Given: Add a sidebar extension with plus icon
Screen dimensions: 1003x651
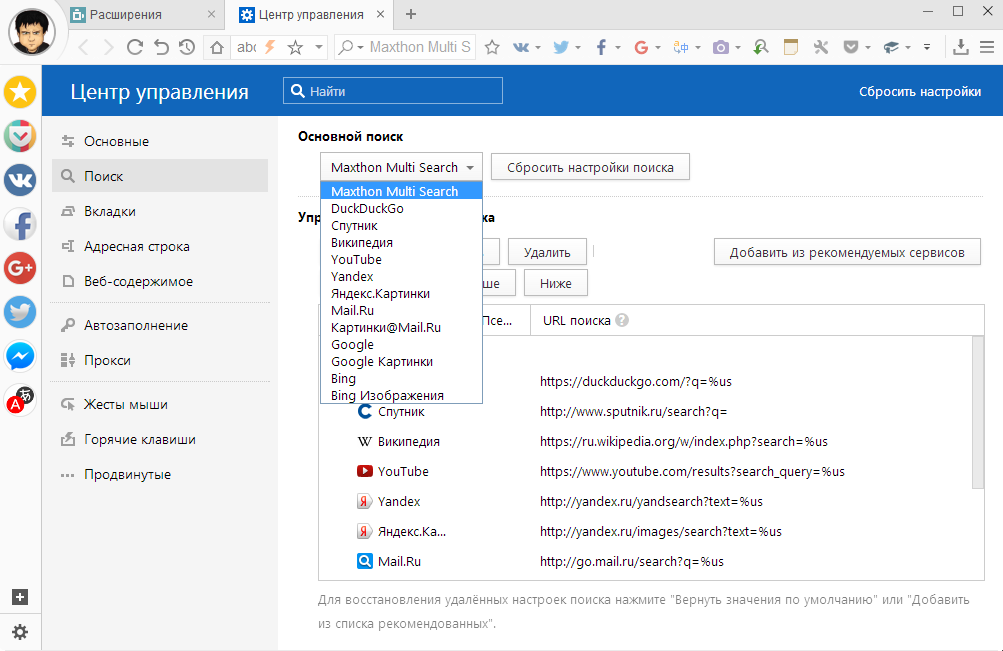Looking at the screenshot, I should pyautogui.click(x=20, y=597).
